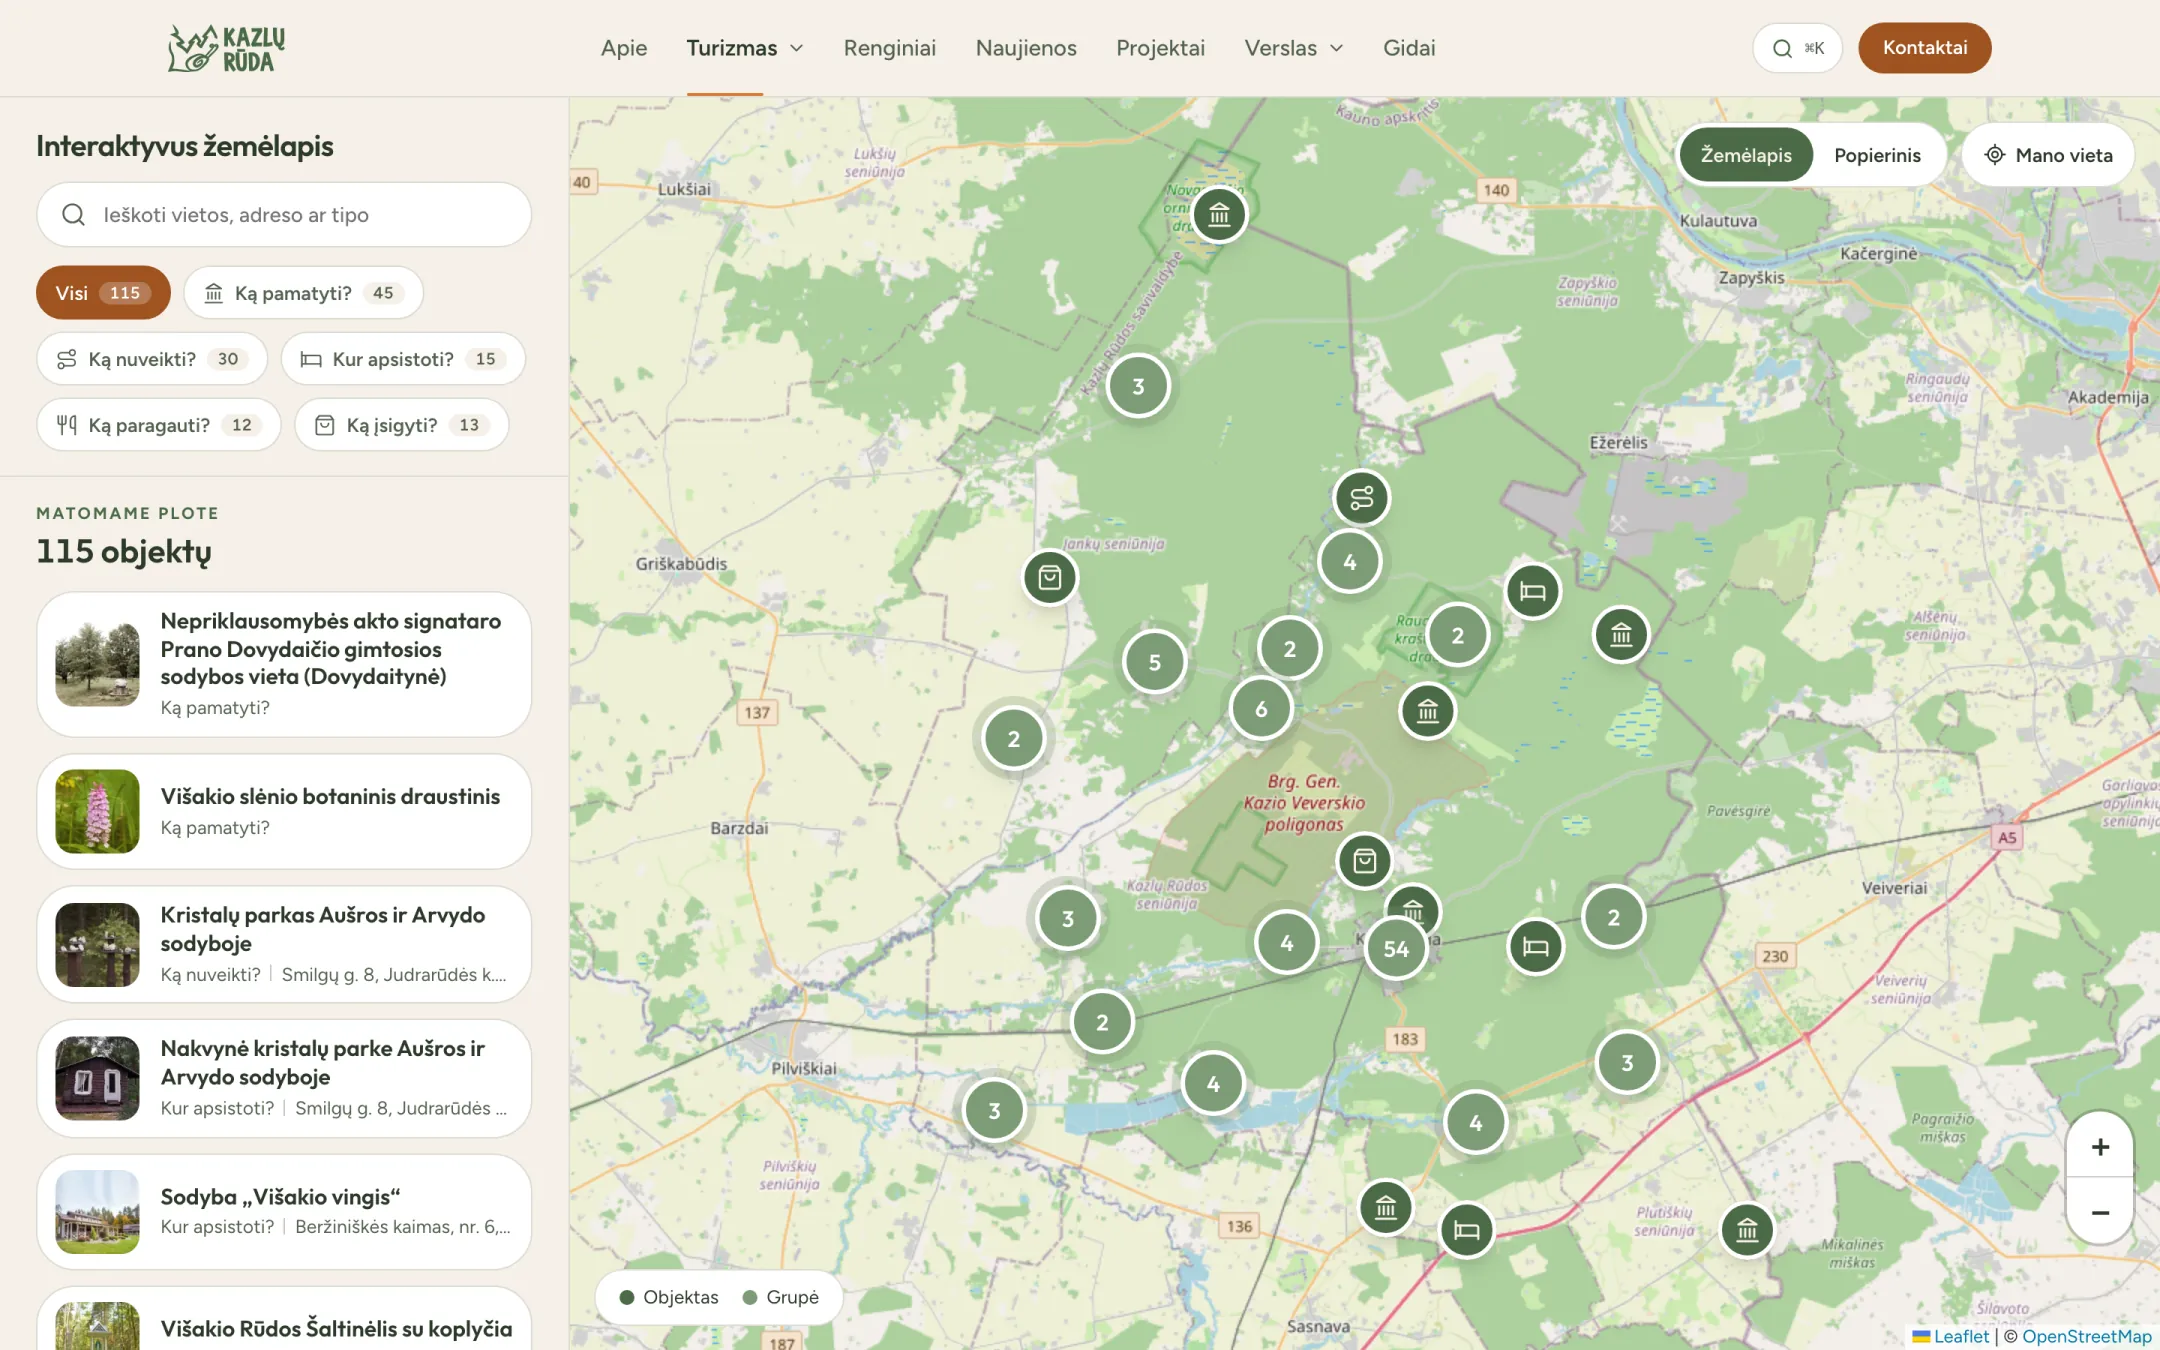Focus the Ieškoti vietos search field

coord(284,215)
